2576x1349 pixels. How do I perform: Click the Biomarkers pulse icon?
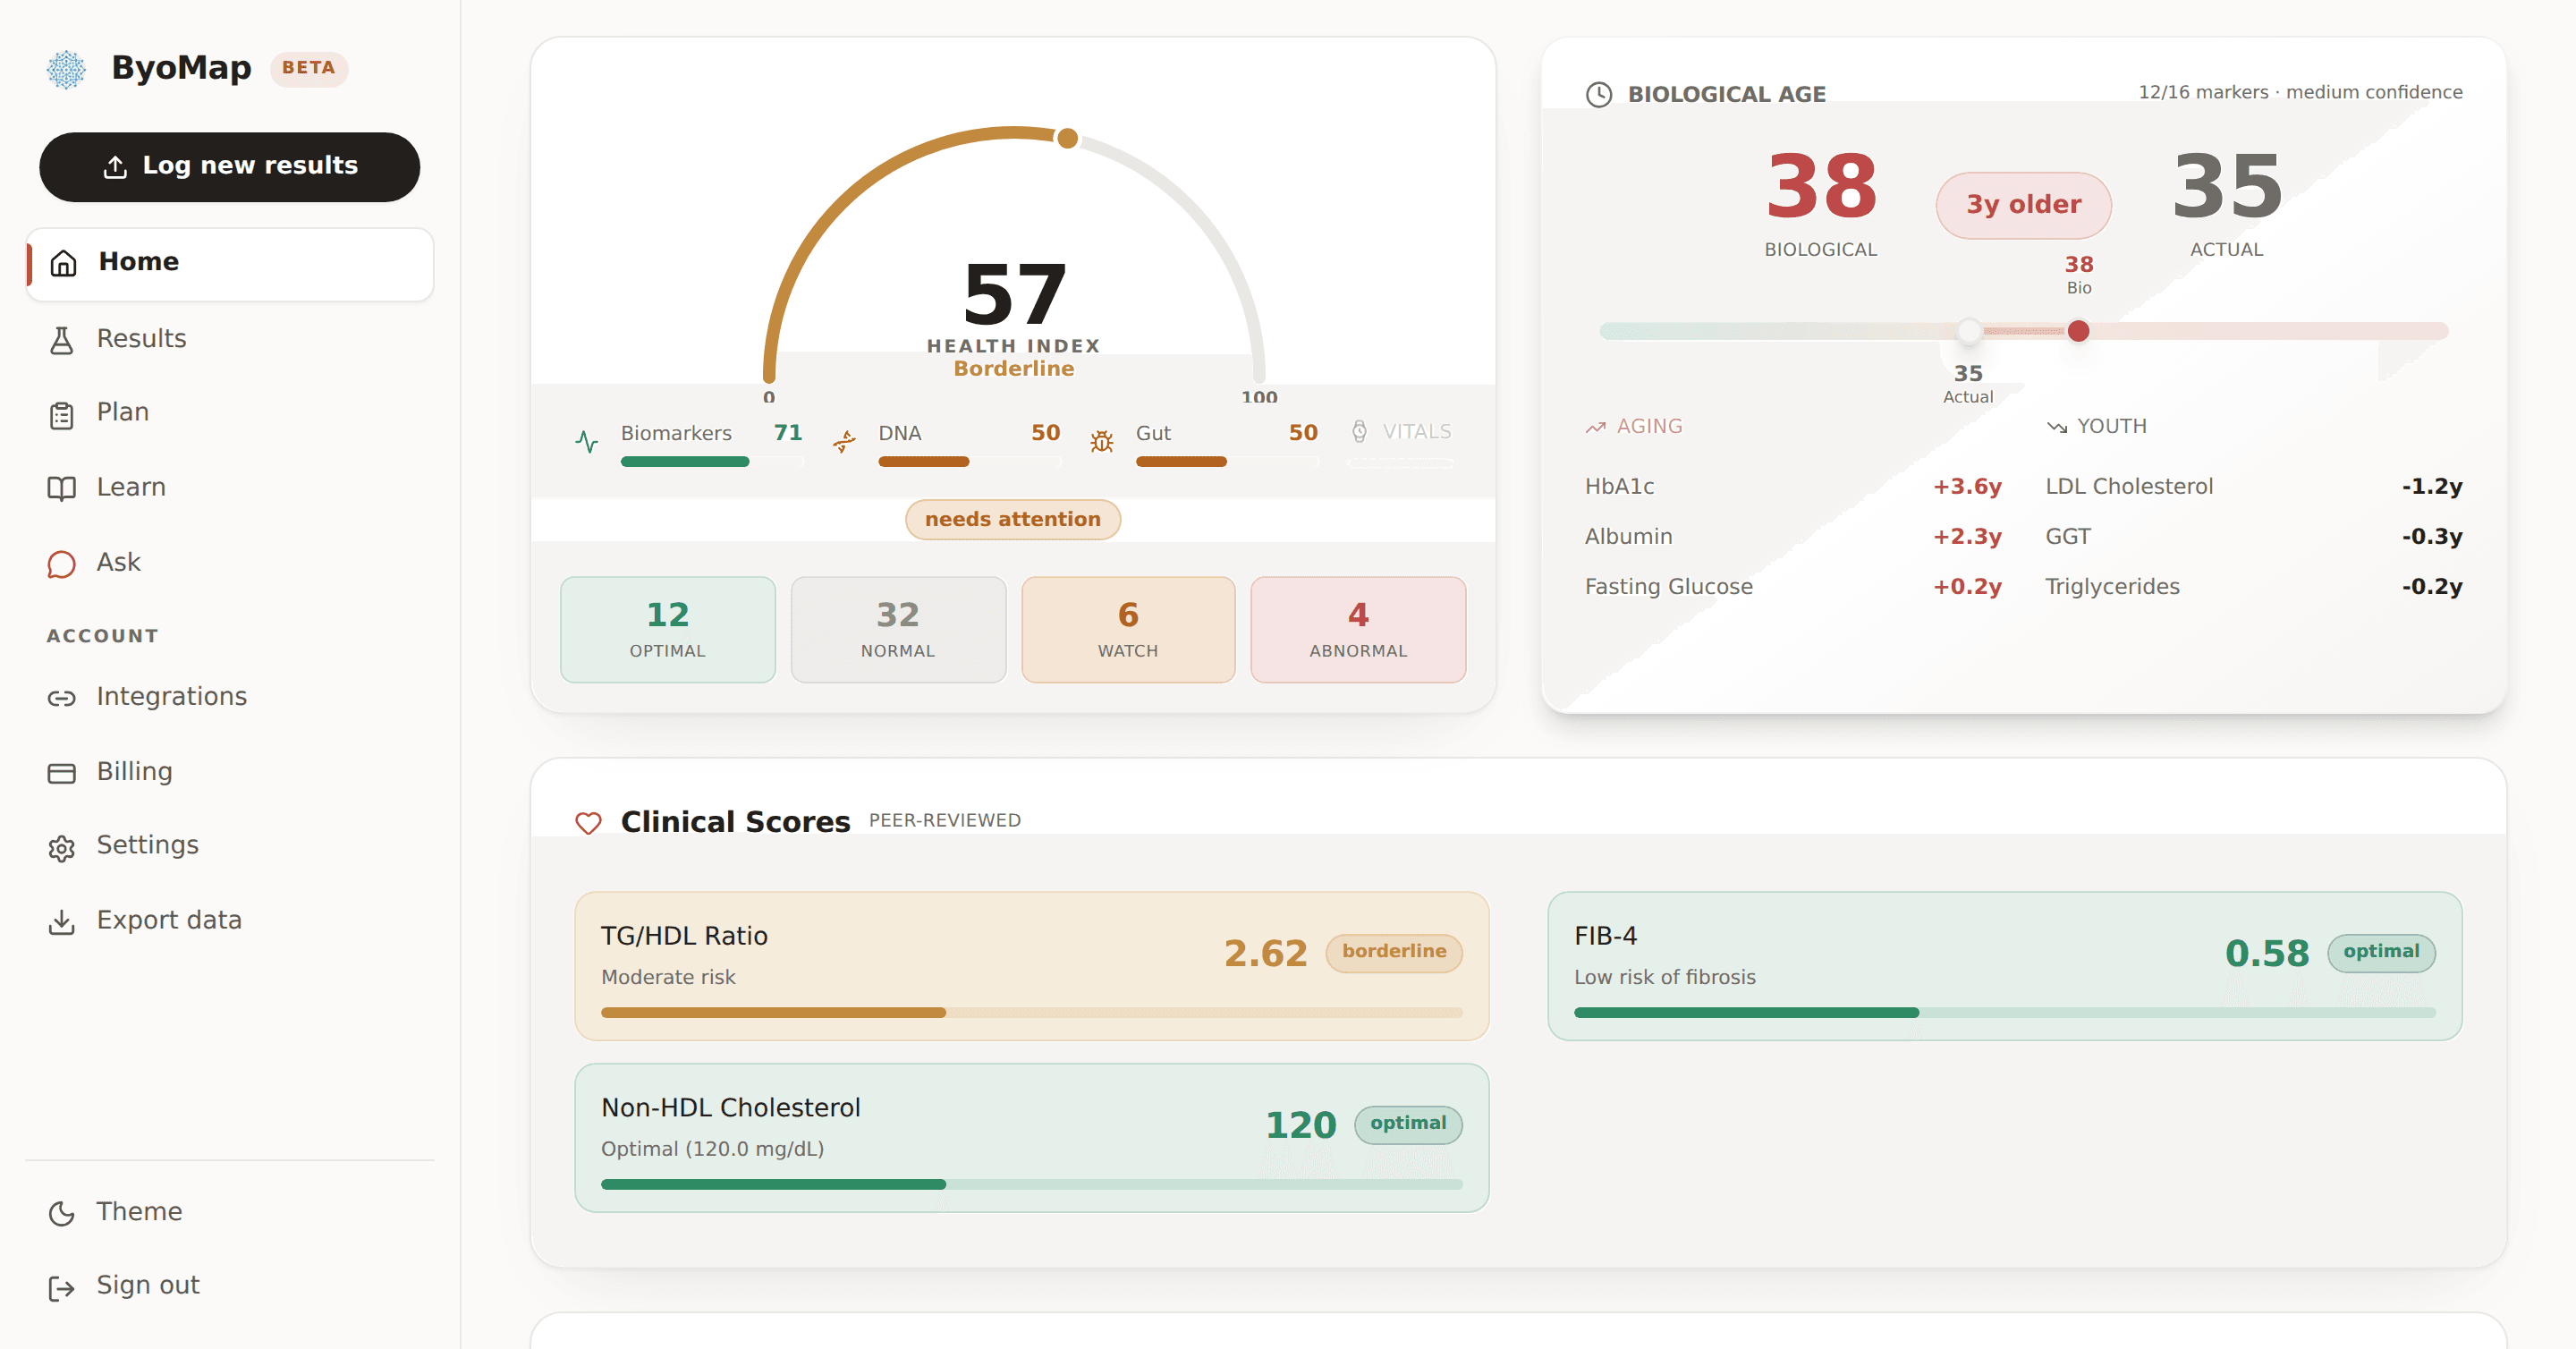587,441
